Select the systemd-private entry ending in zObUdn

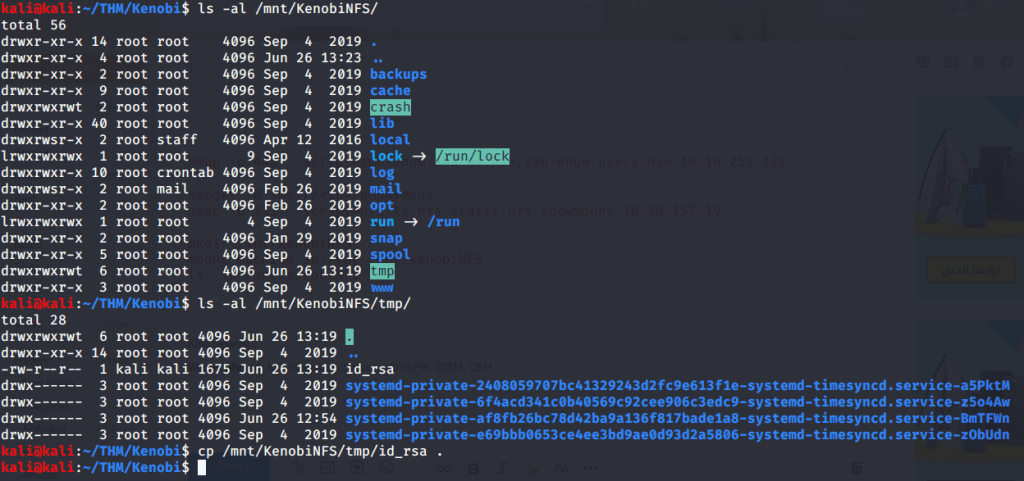(677, 434)
